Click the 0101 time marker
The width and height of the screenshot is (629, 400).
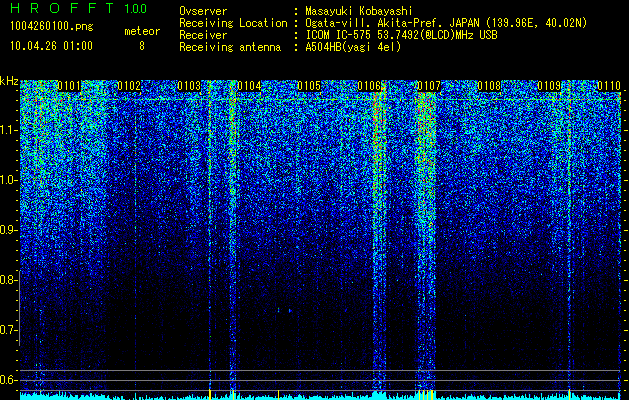click(x=69, y=86)
